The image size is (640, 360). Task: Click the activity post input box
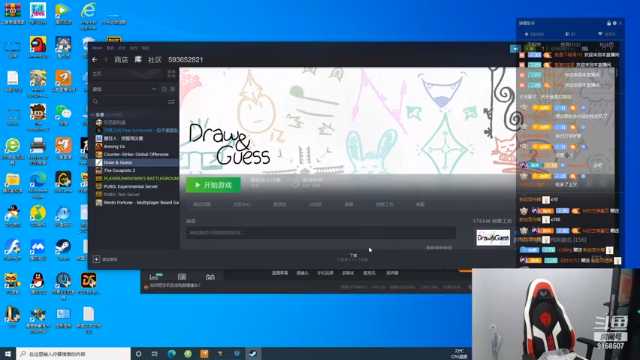[321, 233]
